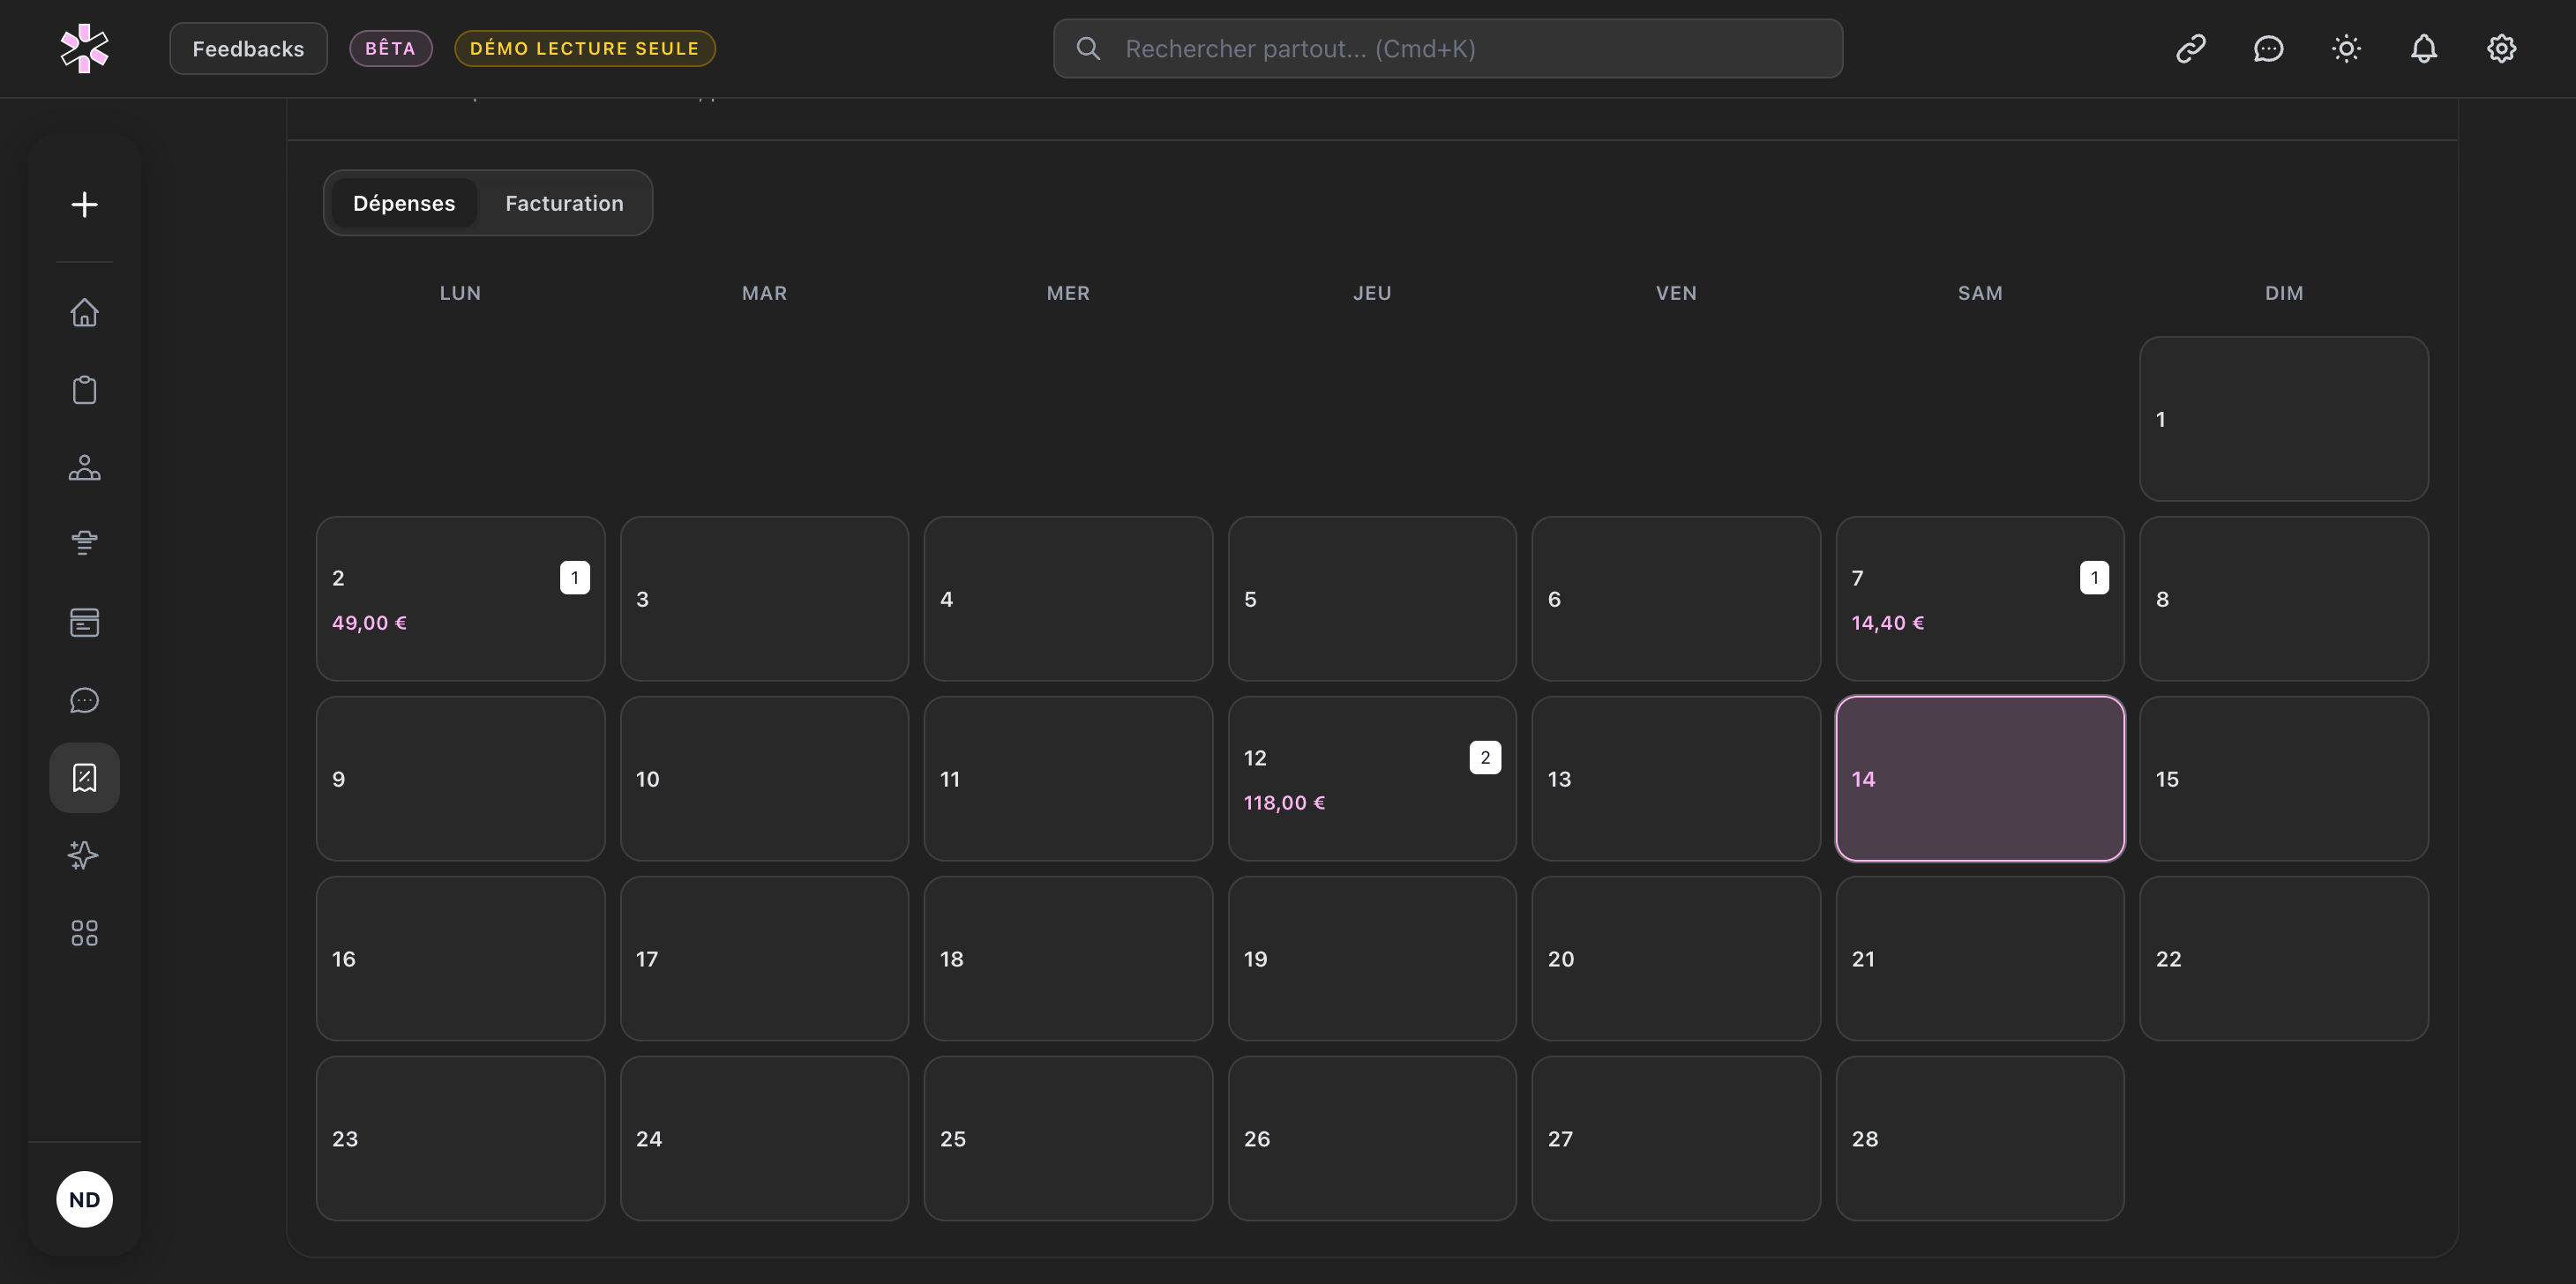Open the chat bubble icon in the sidebar
The width and height of the screenshot is (2576, 1284).
[84, 700]
